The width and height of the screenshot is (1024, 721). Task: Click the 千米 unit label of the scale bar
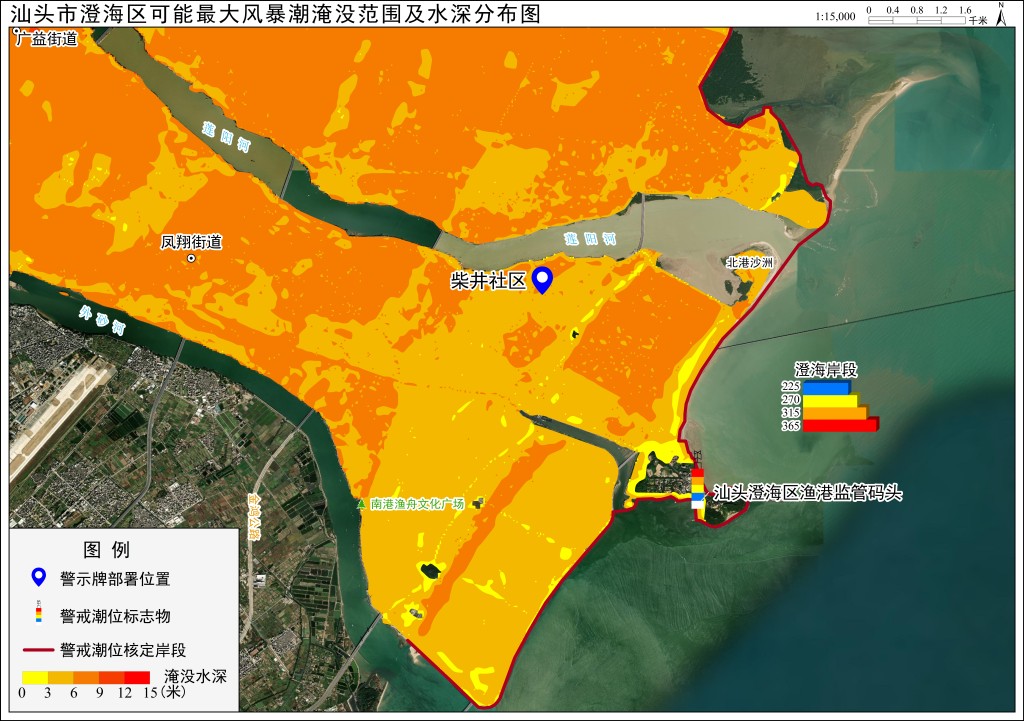tap(978, 21)
